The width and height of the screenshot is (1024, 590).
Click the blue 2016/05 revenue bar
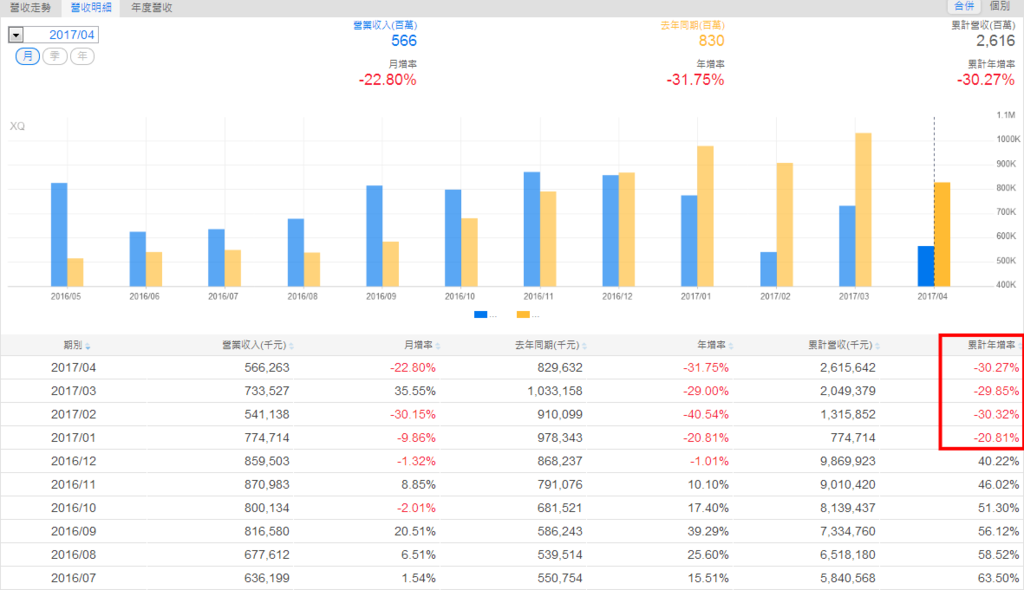click(59, 235)
